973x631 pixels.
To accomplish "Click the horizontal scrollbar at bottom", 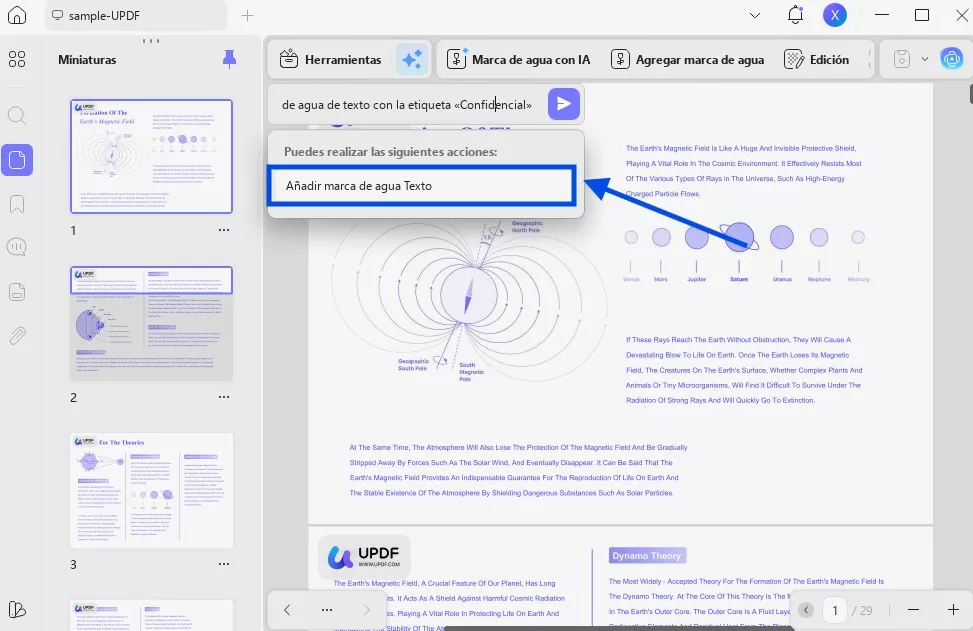I will 621,629.
